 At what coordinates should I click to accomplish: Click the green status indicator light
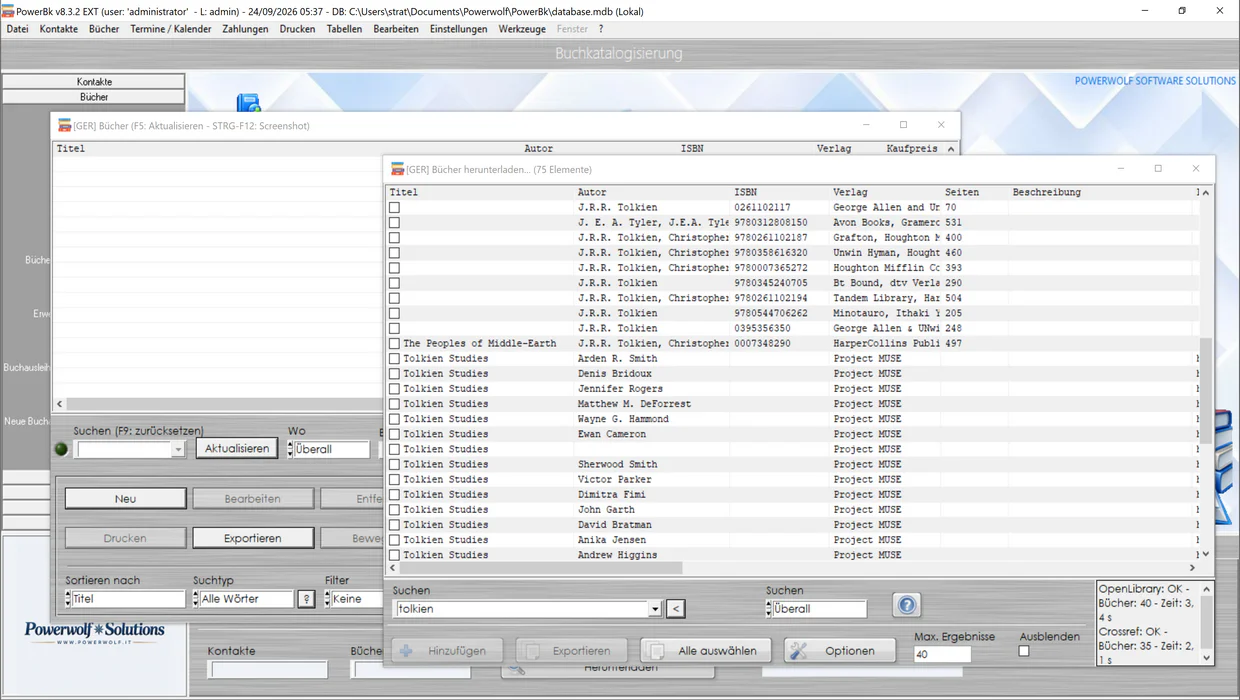click(61, 449)
